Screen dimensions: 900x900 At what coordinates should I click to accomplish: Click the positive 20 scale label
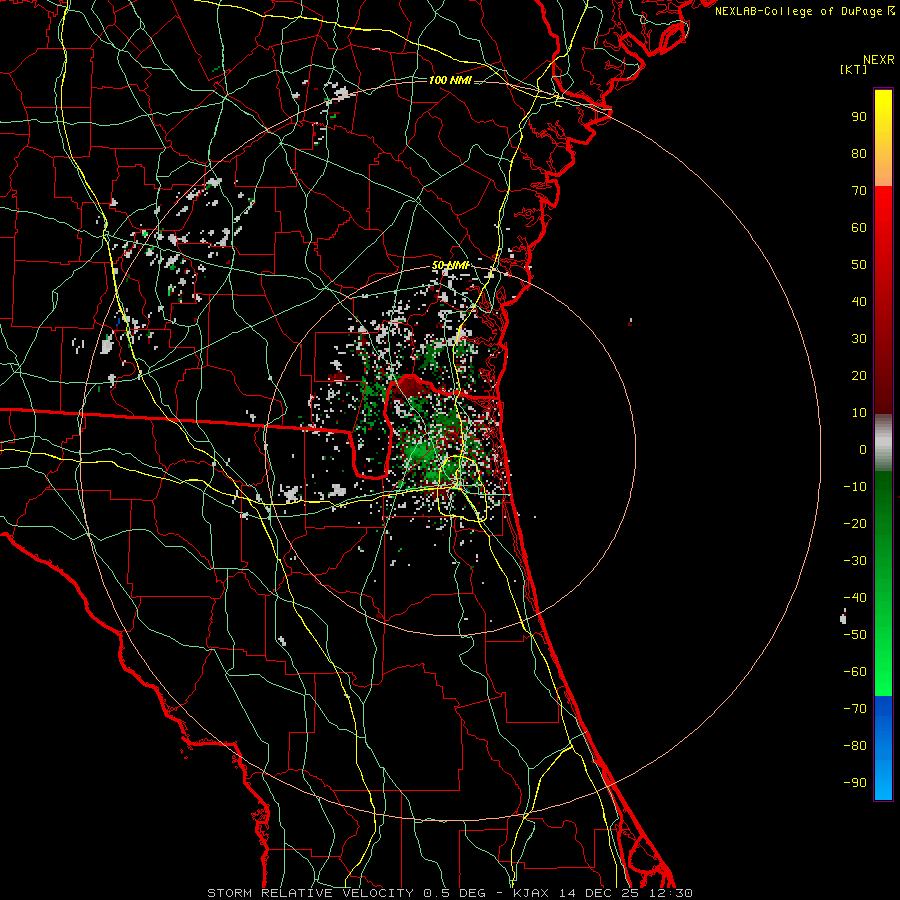[859, 376]
